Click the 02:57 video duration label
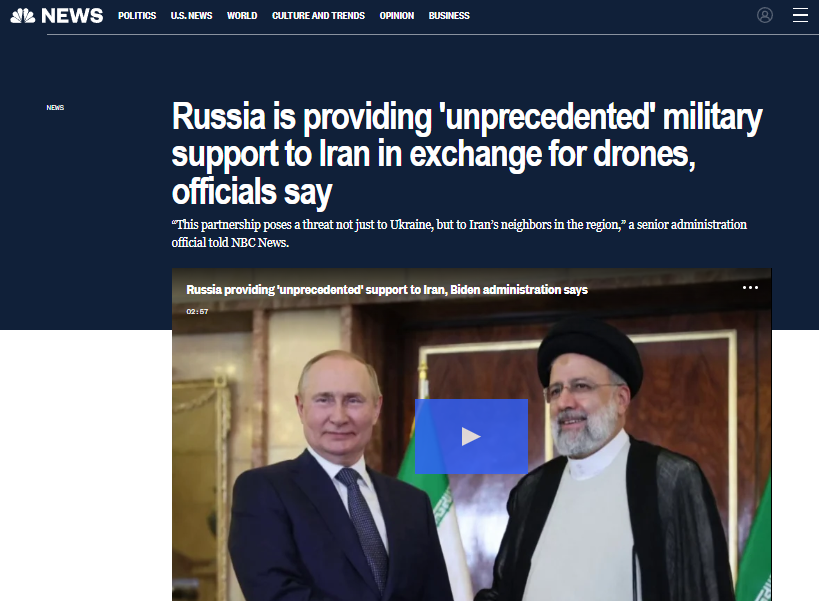Viewport: 819px width, 601px height. tap(197, 312)
